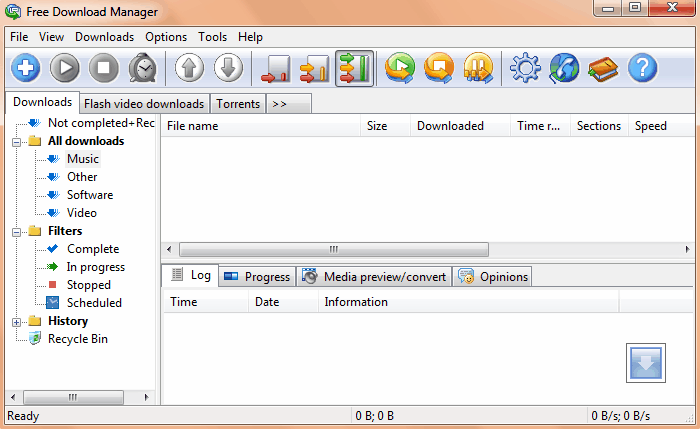Select the Video category

pyautogui.click(x=82, y=213)
